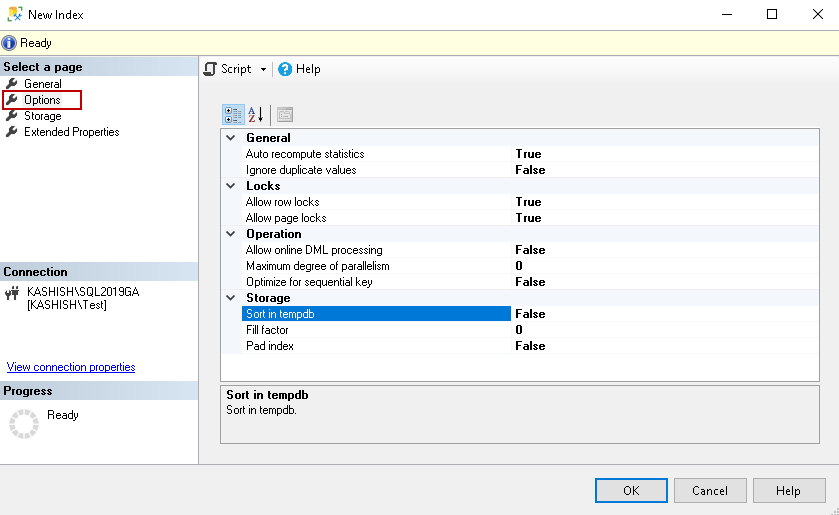Select the Allow row locks value
Image resolution: width=839 pixels, height=515 pixels.
[x=528, y=202]
